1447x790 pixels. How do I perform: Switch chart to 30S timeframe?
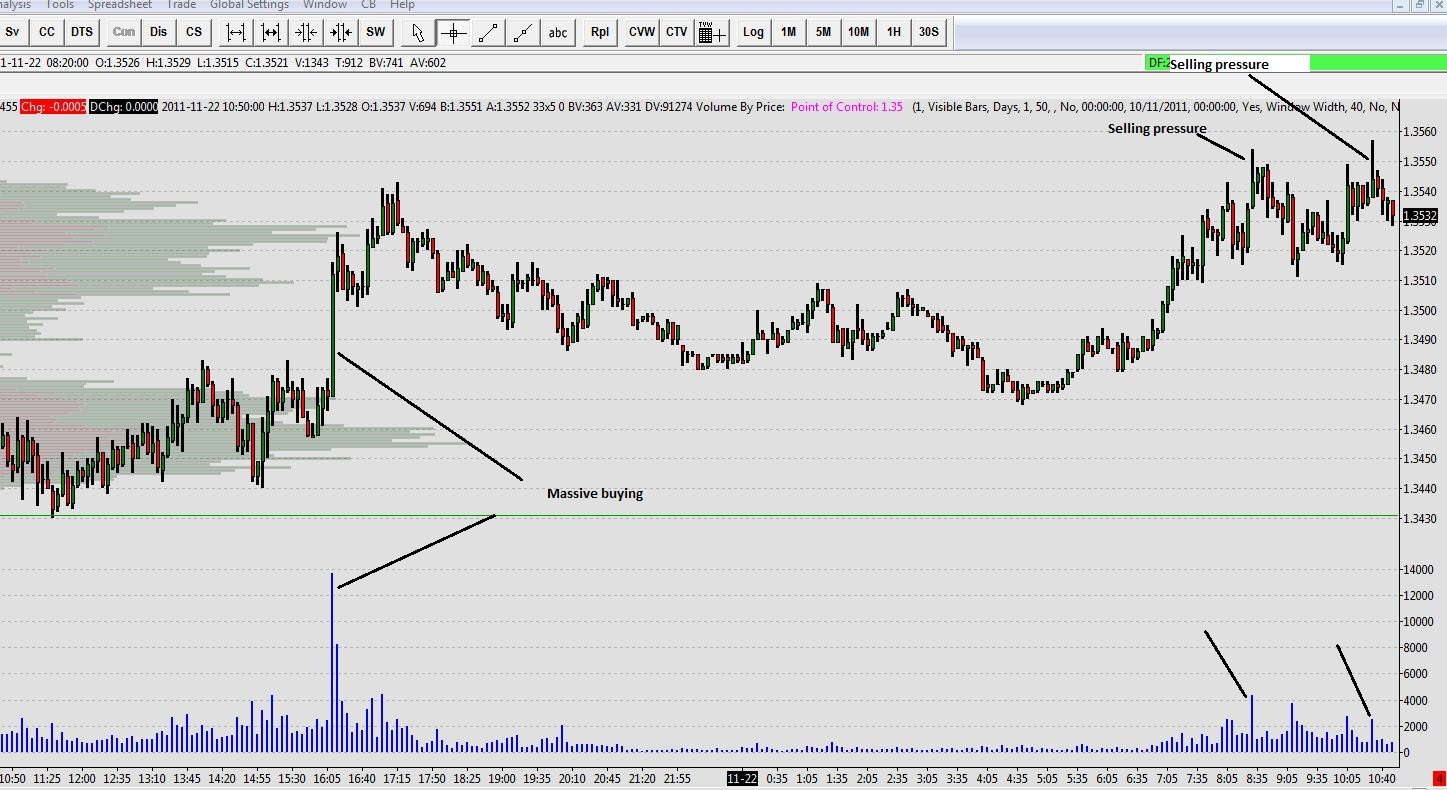928,32
